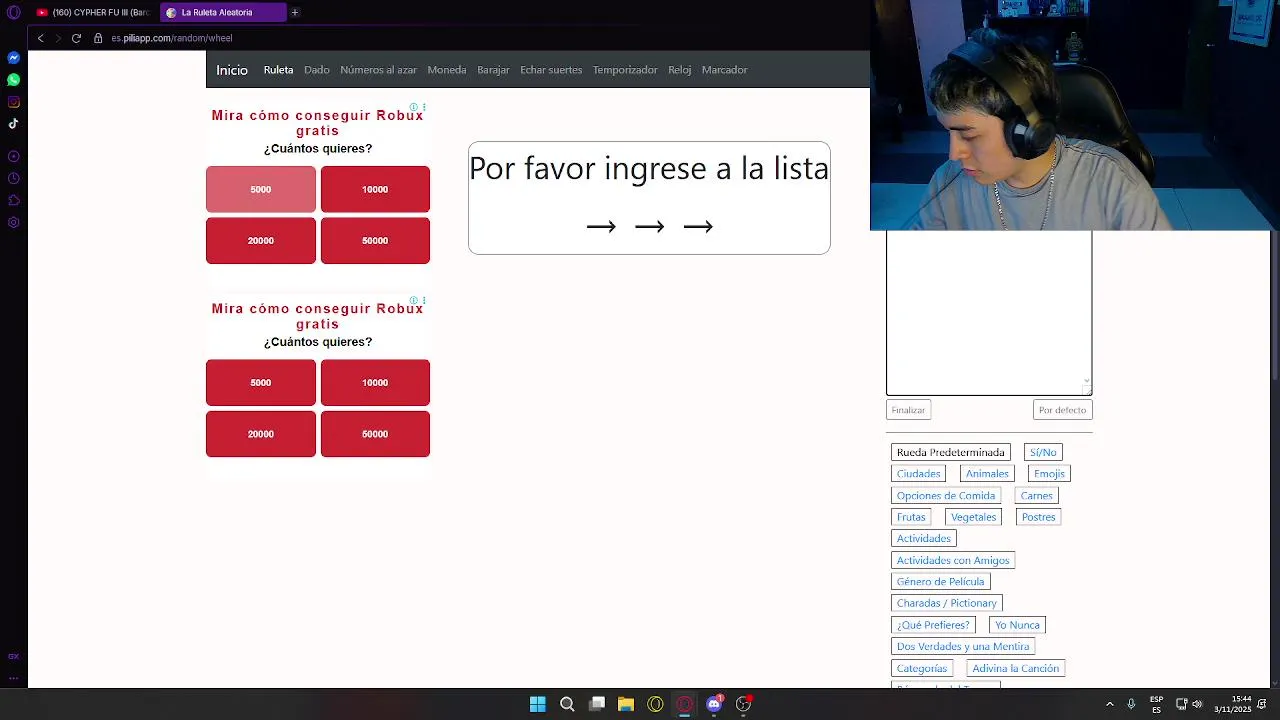Select Género de Película preset
1280x720 pixels.
[x=941, y=582]
